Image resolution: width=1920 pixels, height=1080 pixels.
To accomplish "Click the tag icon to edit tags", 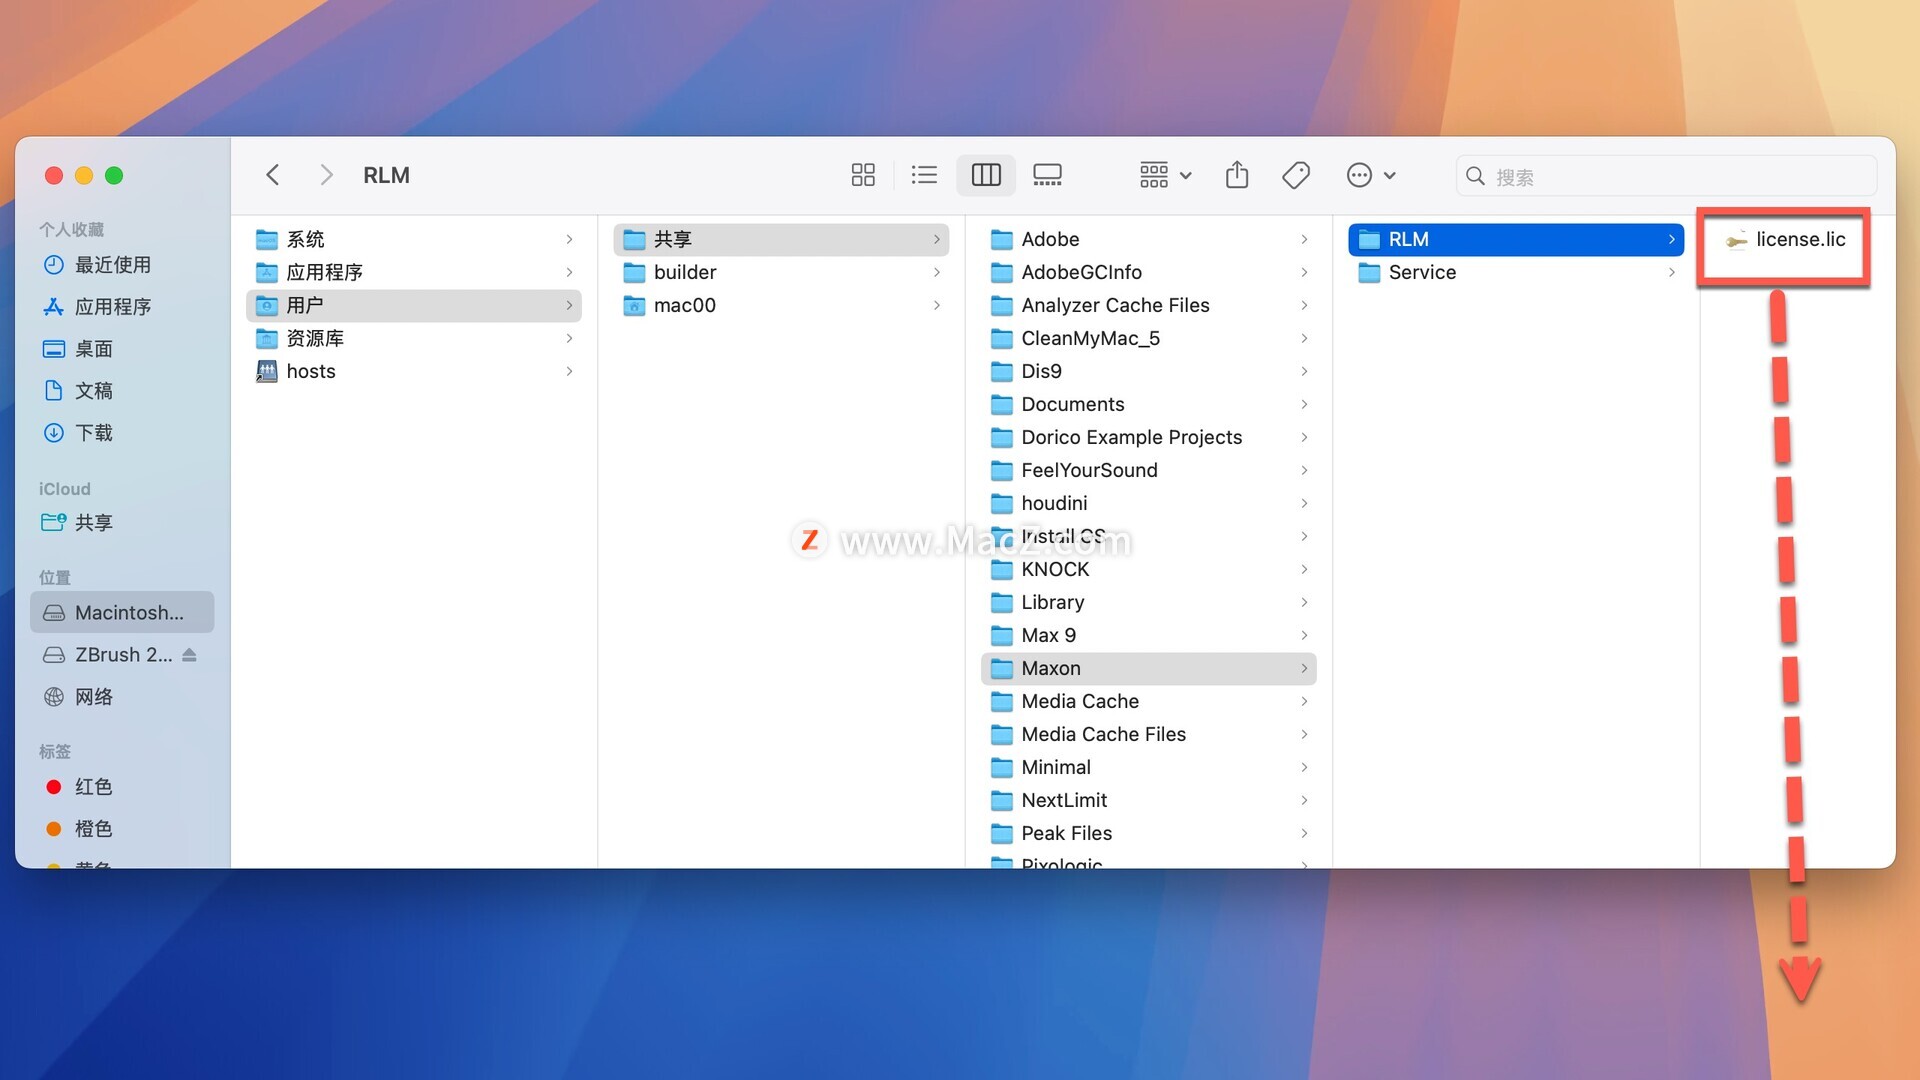I will click(1296, 175).
